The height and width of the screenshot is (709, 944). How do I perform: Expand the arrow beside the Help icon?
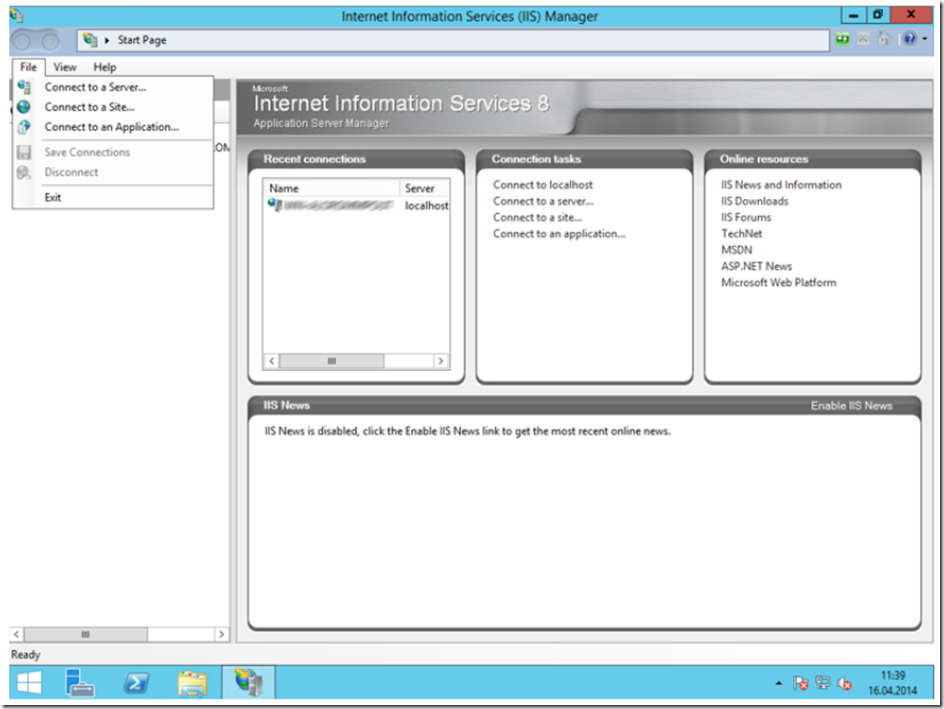925,40
